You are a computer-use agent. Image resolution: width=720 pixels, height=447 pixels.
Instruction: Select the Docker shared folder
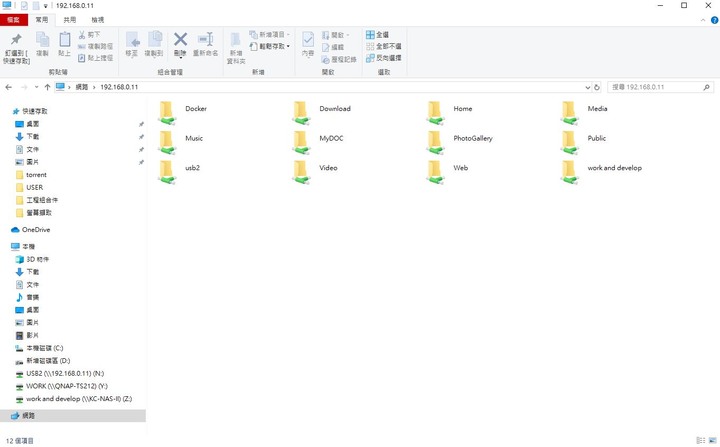click(183, 113)
